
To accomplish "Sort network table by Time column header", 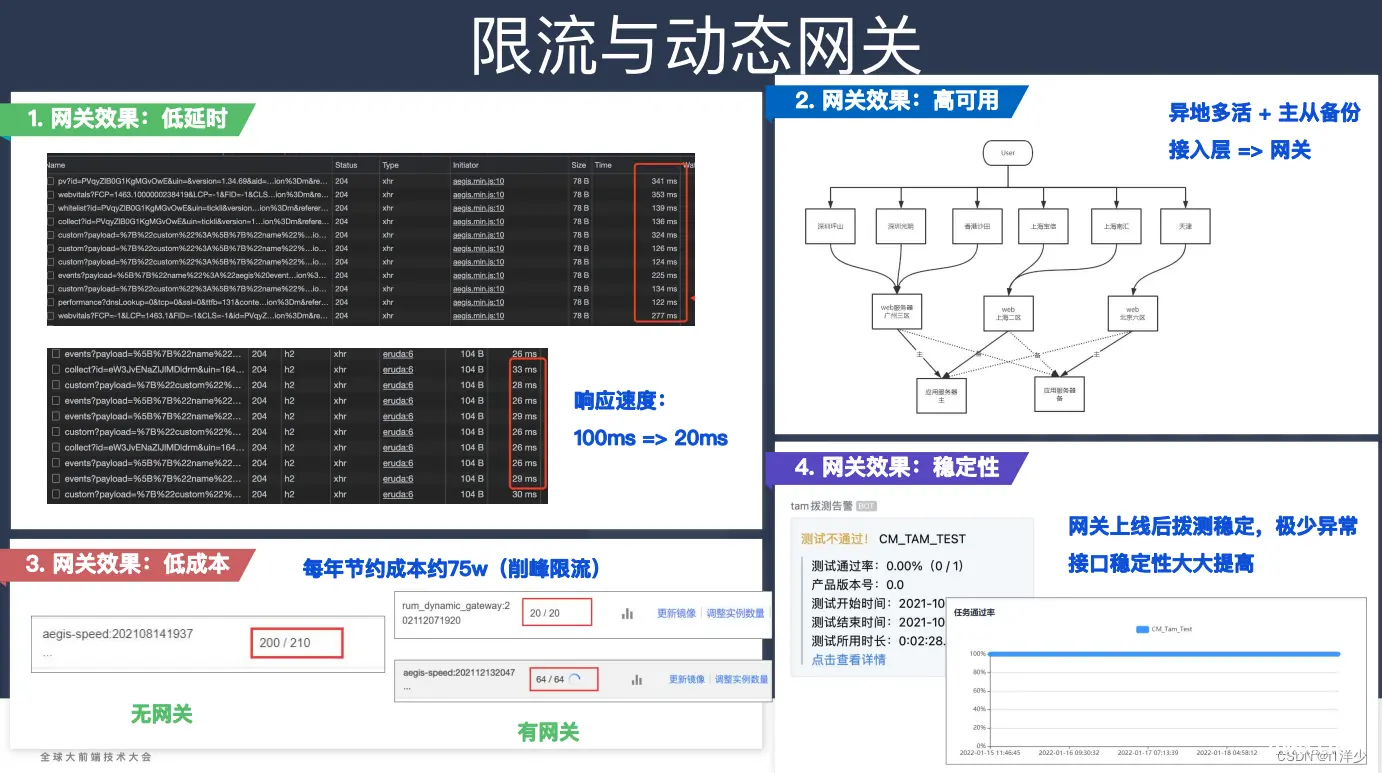I will (603, 165).
